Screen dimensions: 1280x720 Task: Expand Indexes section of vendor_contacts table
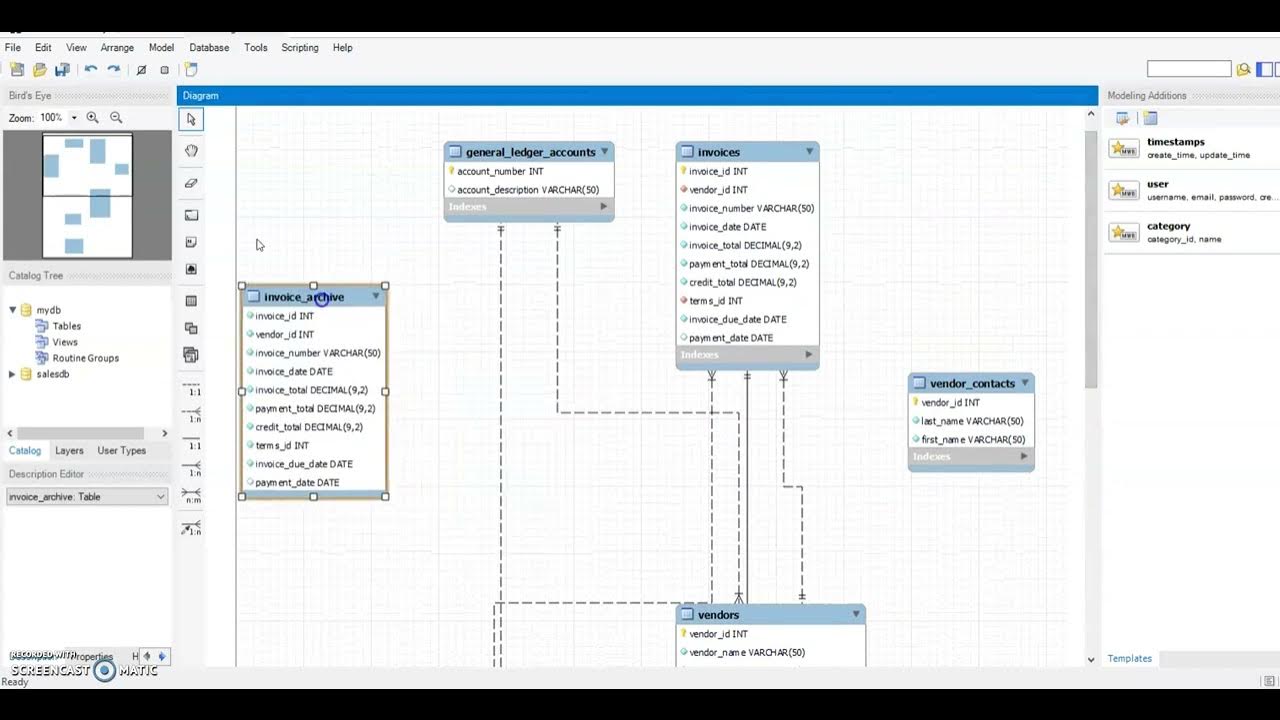(x=1024, y=457)
